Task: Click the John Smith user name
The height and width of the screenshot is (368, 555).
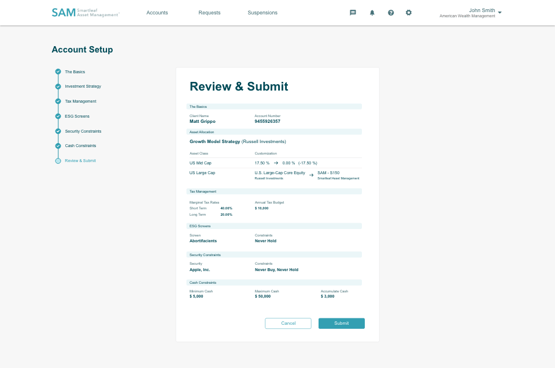Action: pyautogui.click(x=482, y=10)
